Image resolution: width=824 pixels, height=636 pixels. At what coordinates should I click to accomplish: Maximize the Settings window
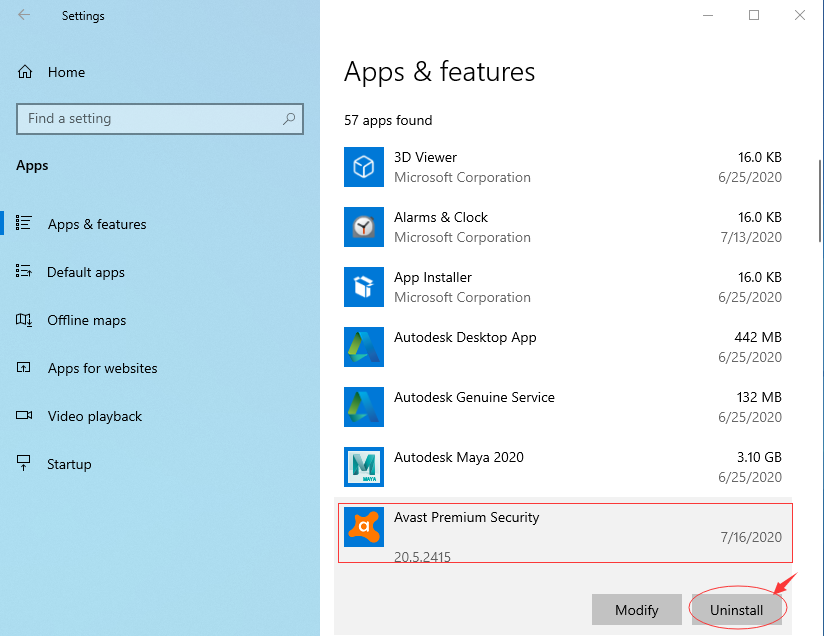(754, 15)
